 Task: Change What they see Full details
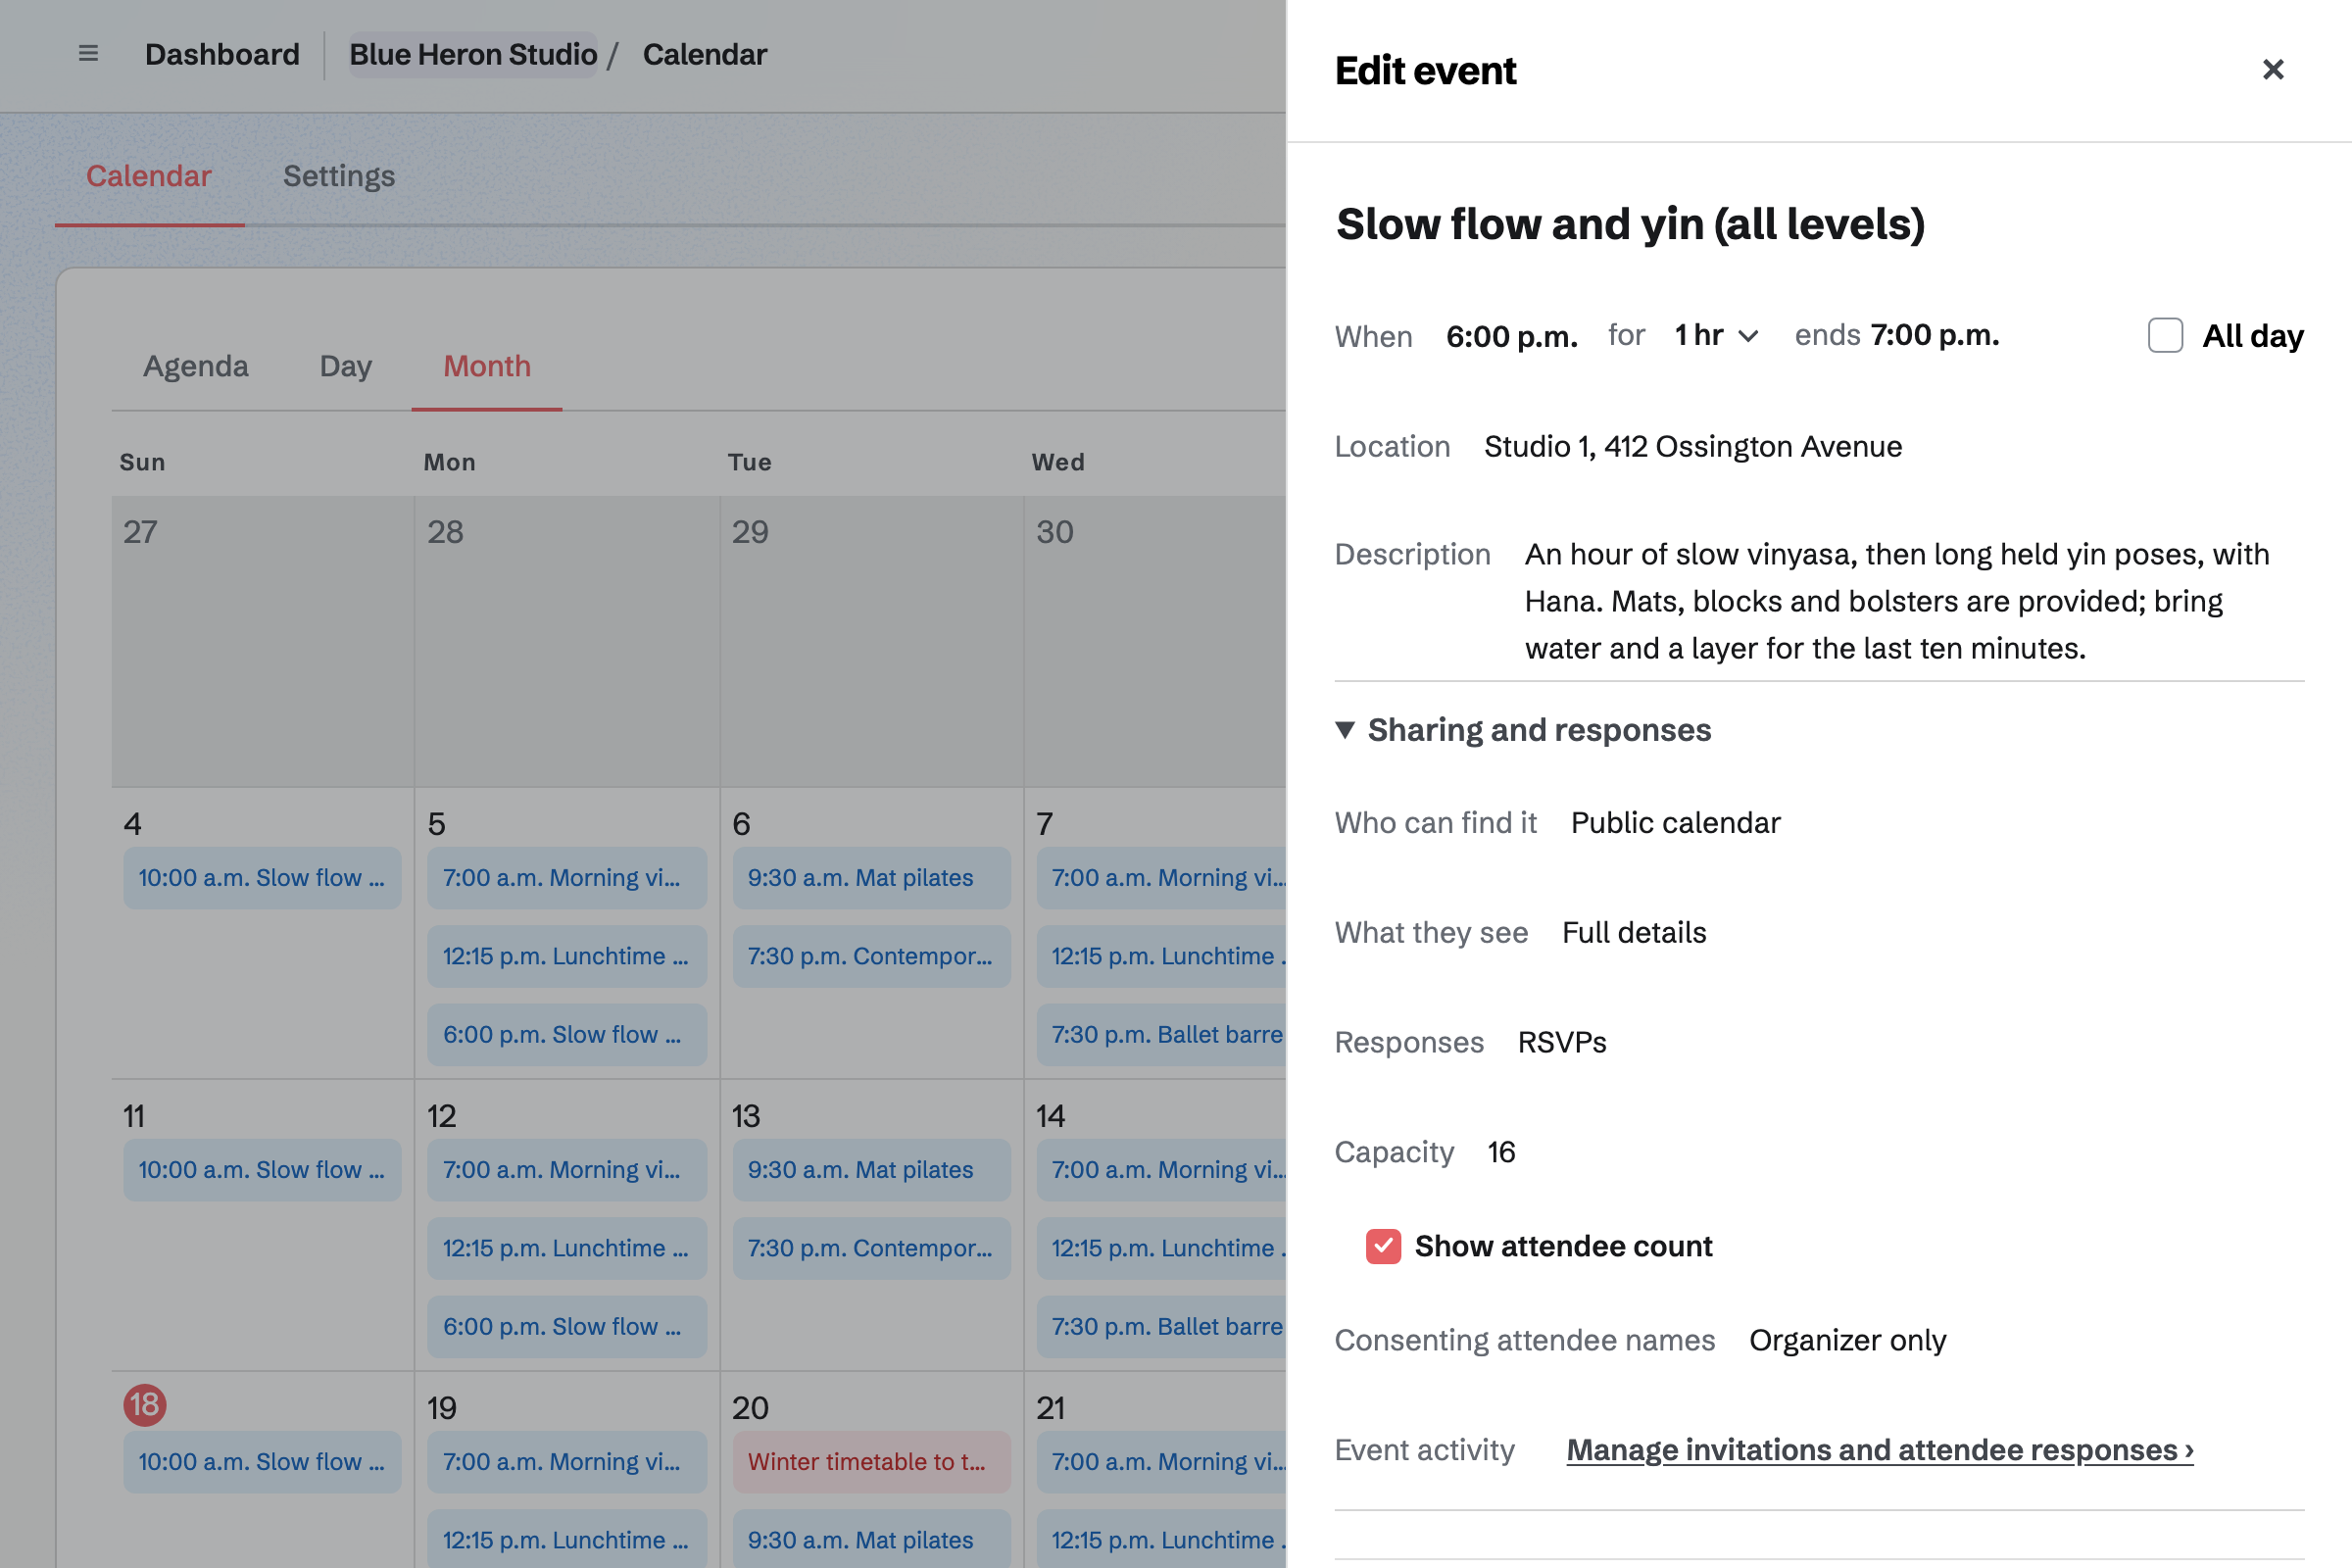tap(1634, 933)
